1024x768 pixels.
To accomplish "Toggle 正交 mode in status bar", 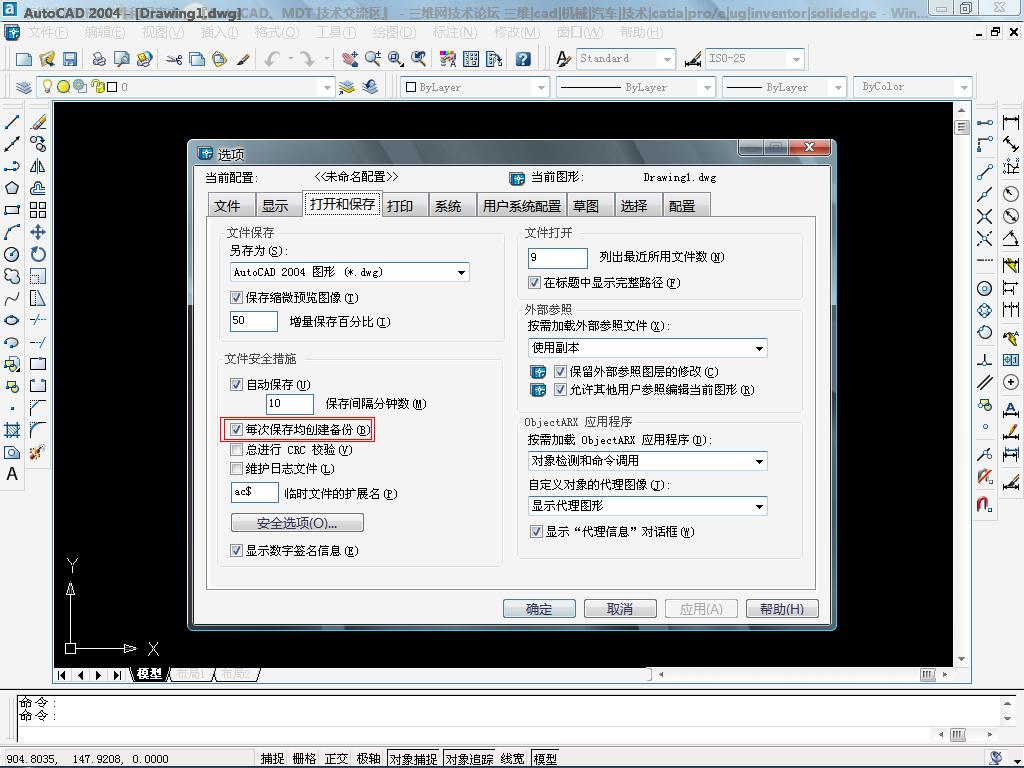I will 336,758.
